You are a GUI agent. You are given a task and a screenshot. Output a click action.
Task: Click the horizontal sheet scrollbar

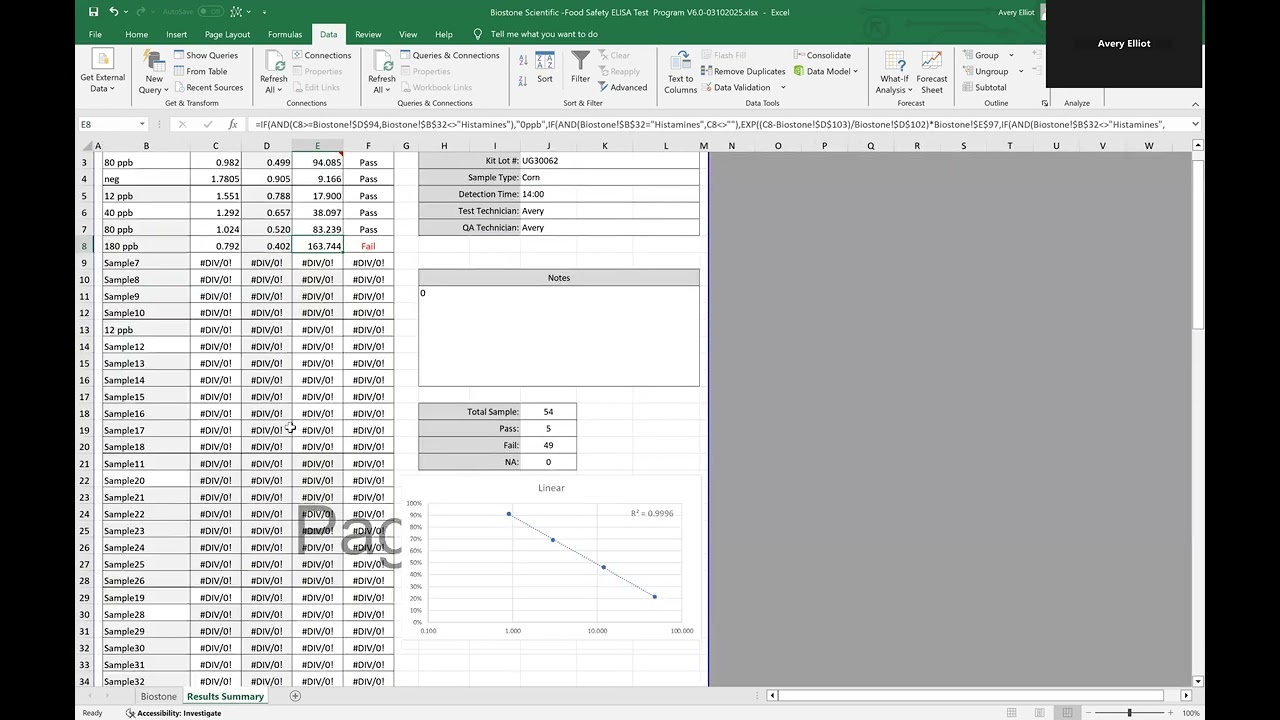click(x=971, y=695)
